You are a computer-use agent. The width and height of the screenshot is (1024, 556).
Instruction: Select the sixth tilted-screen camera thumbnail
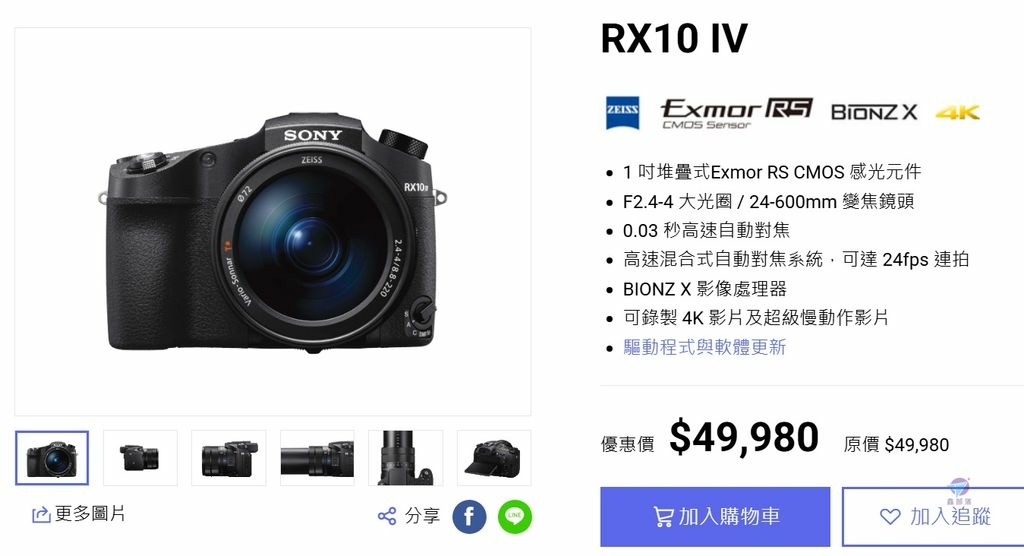click(494, 458)
